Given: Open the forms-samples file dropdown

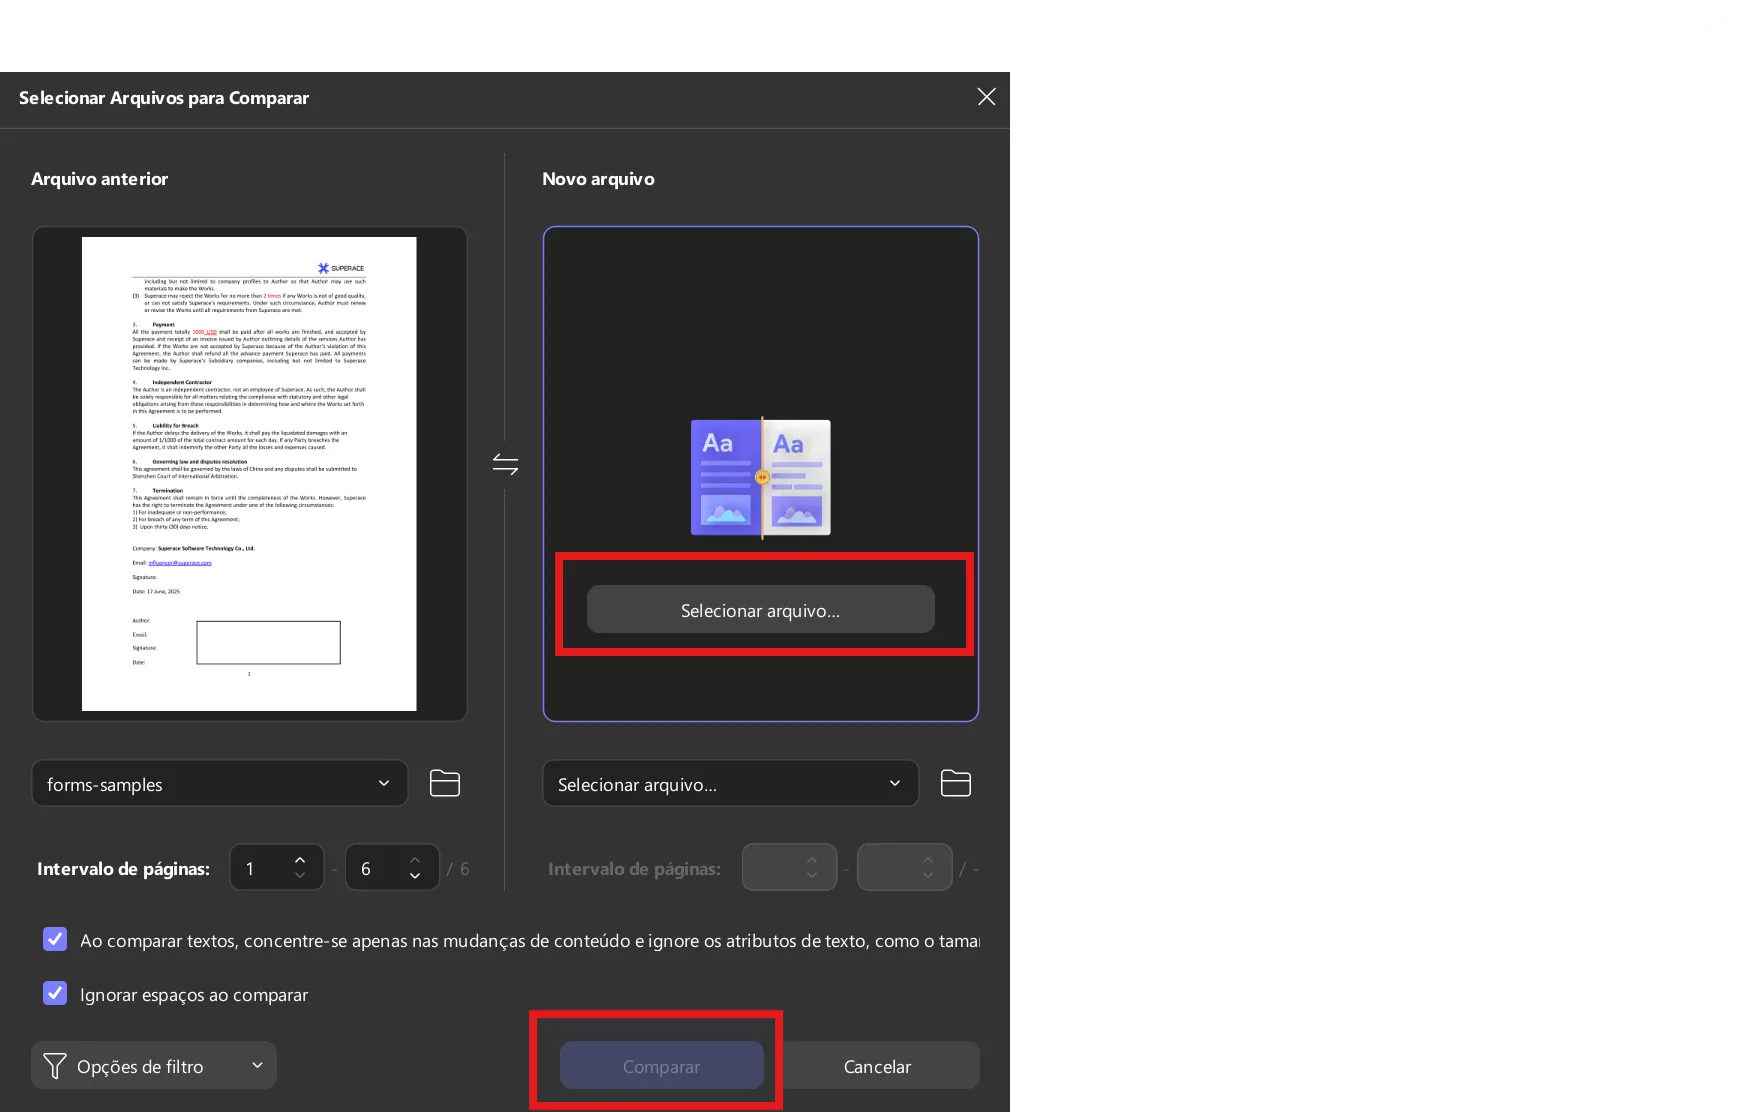Looking at the screenshot, I should click(x=219, y=783).
